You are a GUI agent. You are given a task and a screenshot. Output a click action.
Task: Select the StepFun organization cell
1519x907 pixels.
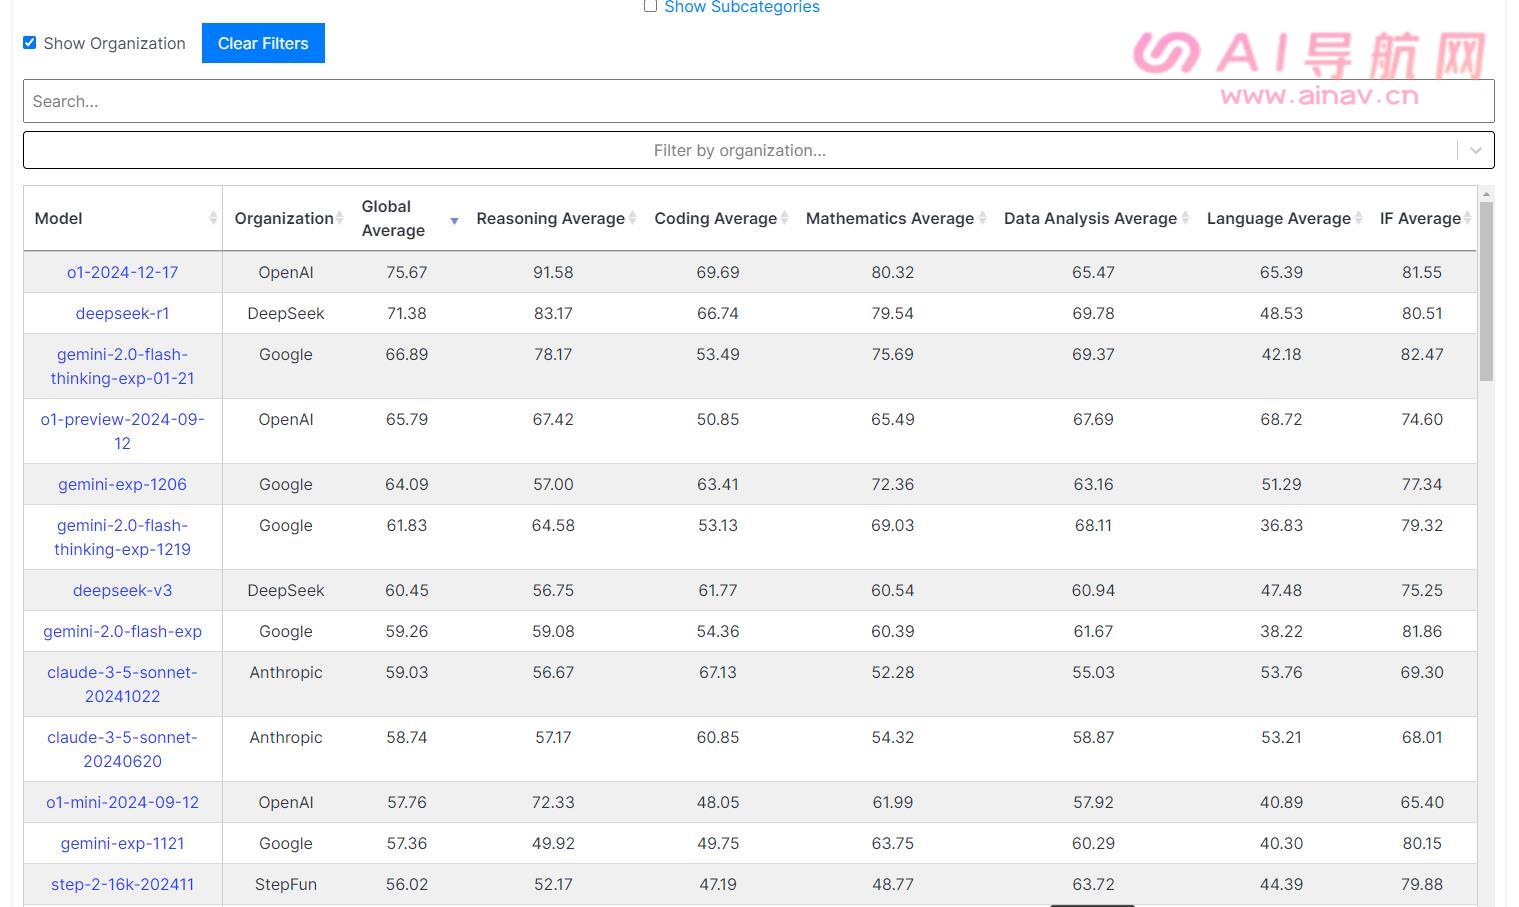(x=286, y=884)
